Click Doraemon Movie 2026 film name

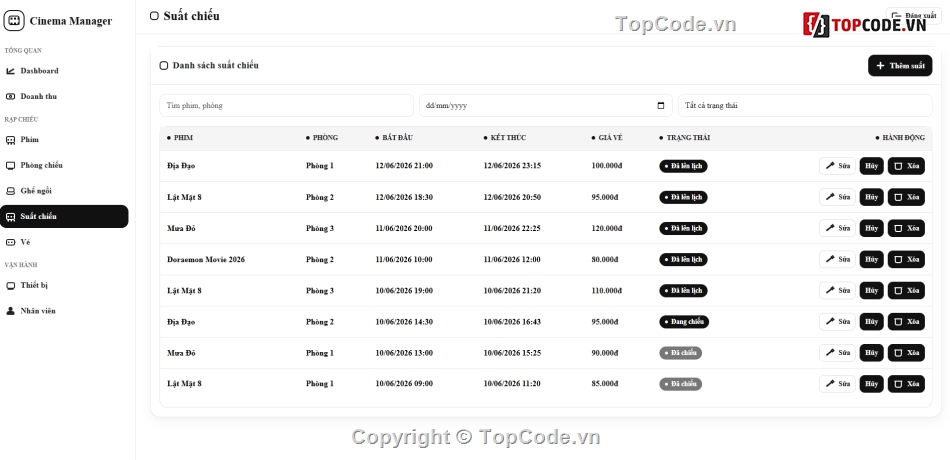point(206,259)
